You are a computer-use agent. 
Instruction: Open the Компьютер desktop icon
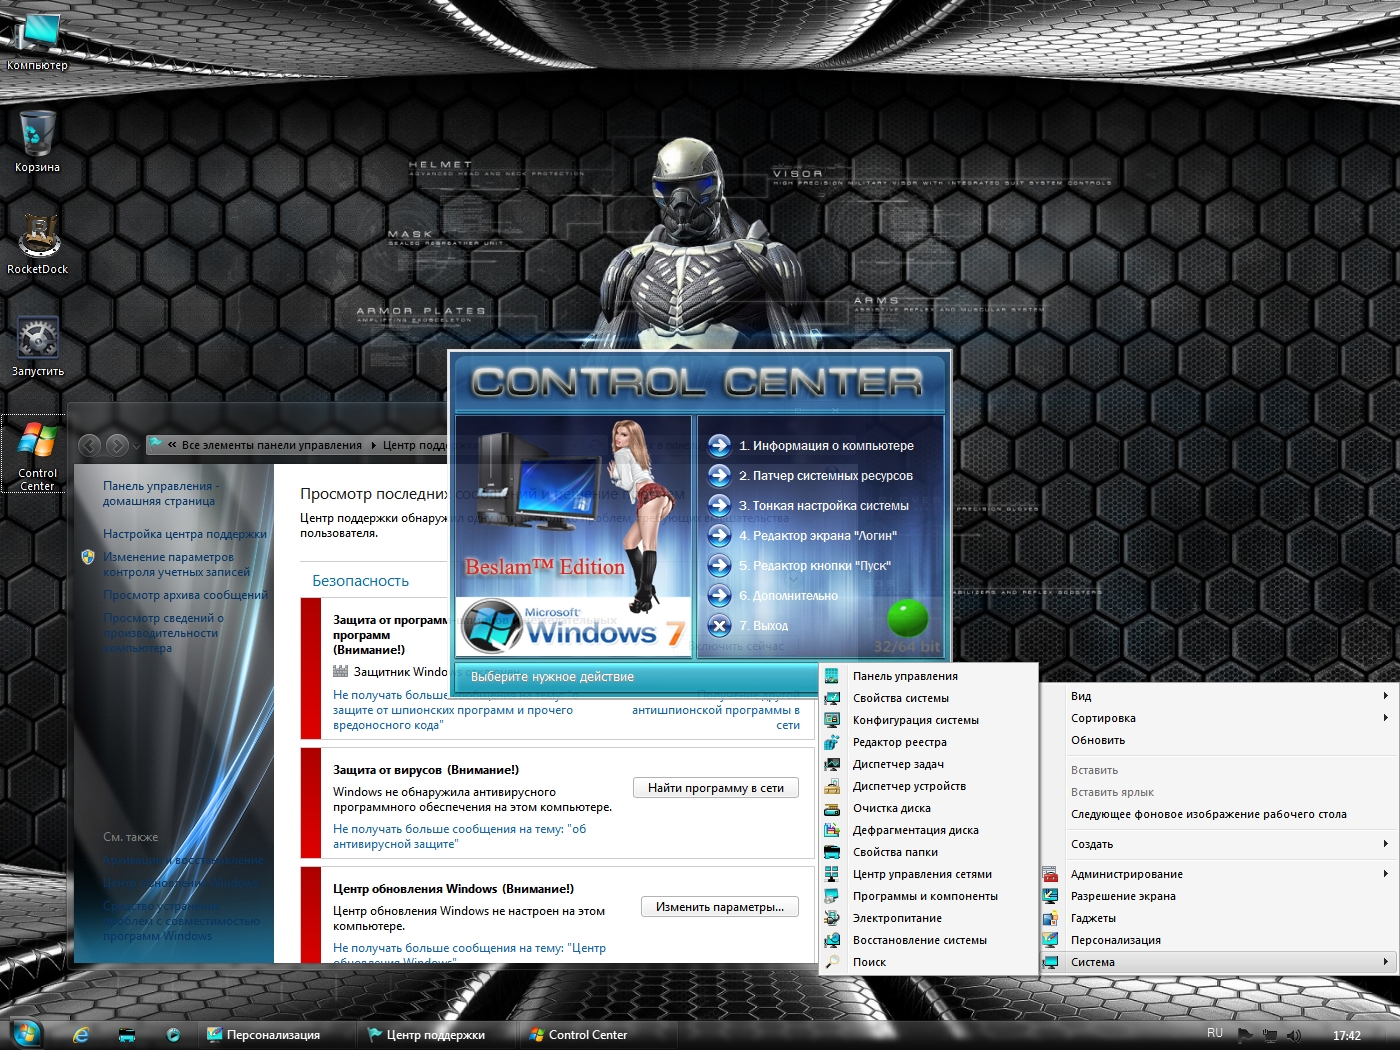pyautogui.click(x=38, y=40)
